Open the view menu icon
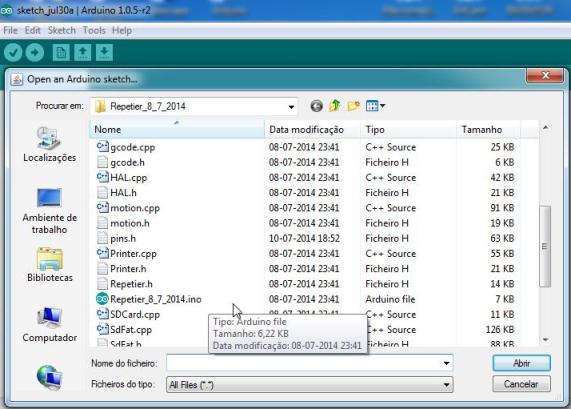 click(375, 106)
